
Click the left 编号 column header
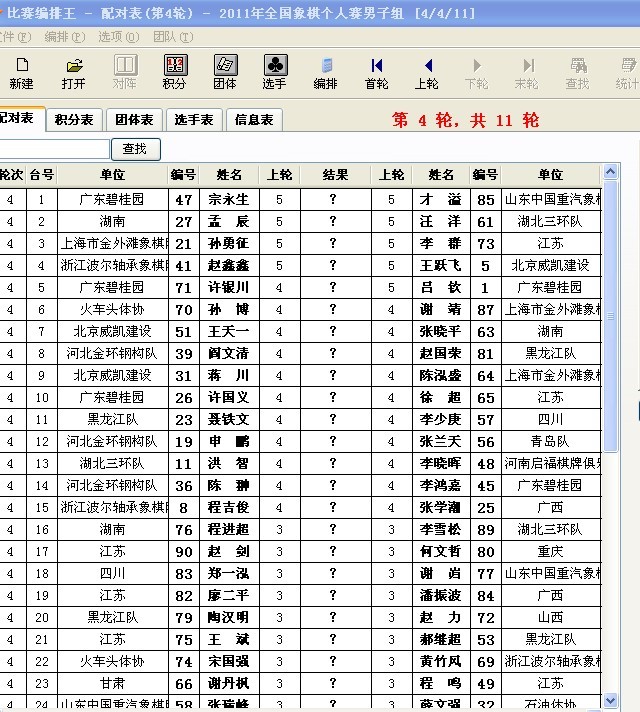184,175
